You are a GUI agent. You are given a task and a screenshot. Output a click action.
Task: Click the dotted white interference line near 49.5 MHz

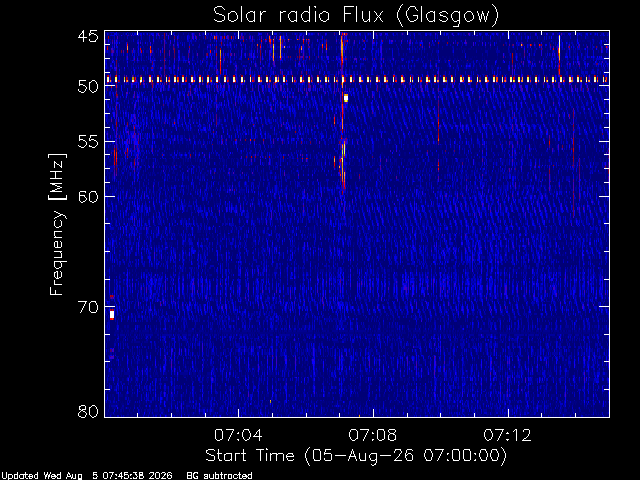(357, 80)
